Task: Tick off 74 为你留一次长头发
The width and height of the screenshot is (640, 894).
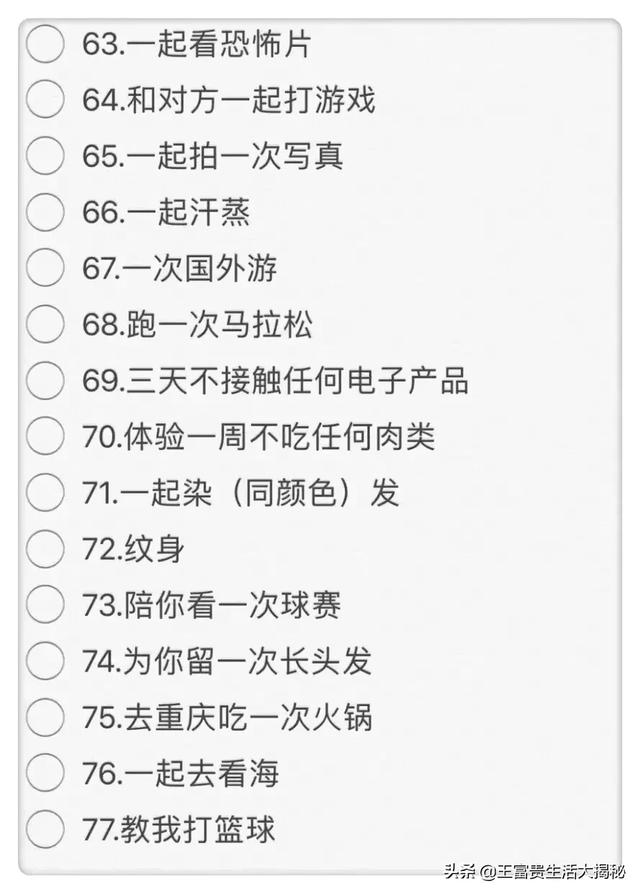Action: point(45,660)
